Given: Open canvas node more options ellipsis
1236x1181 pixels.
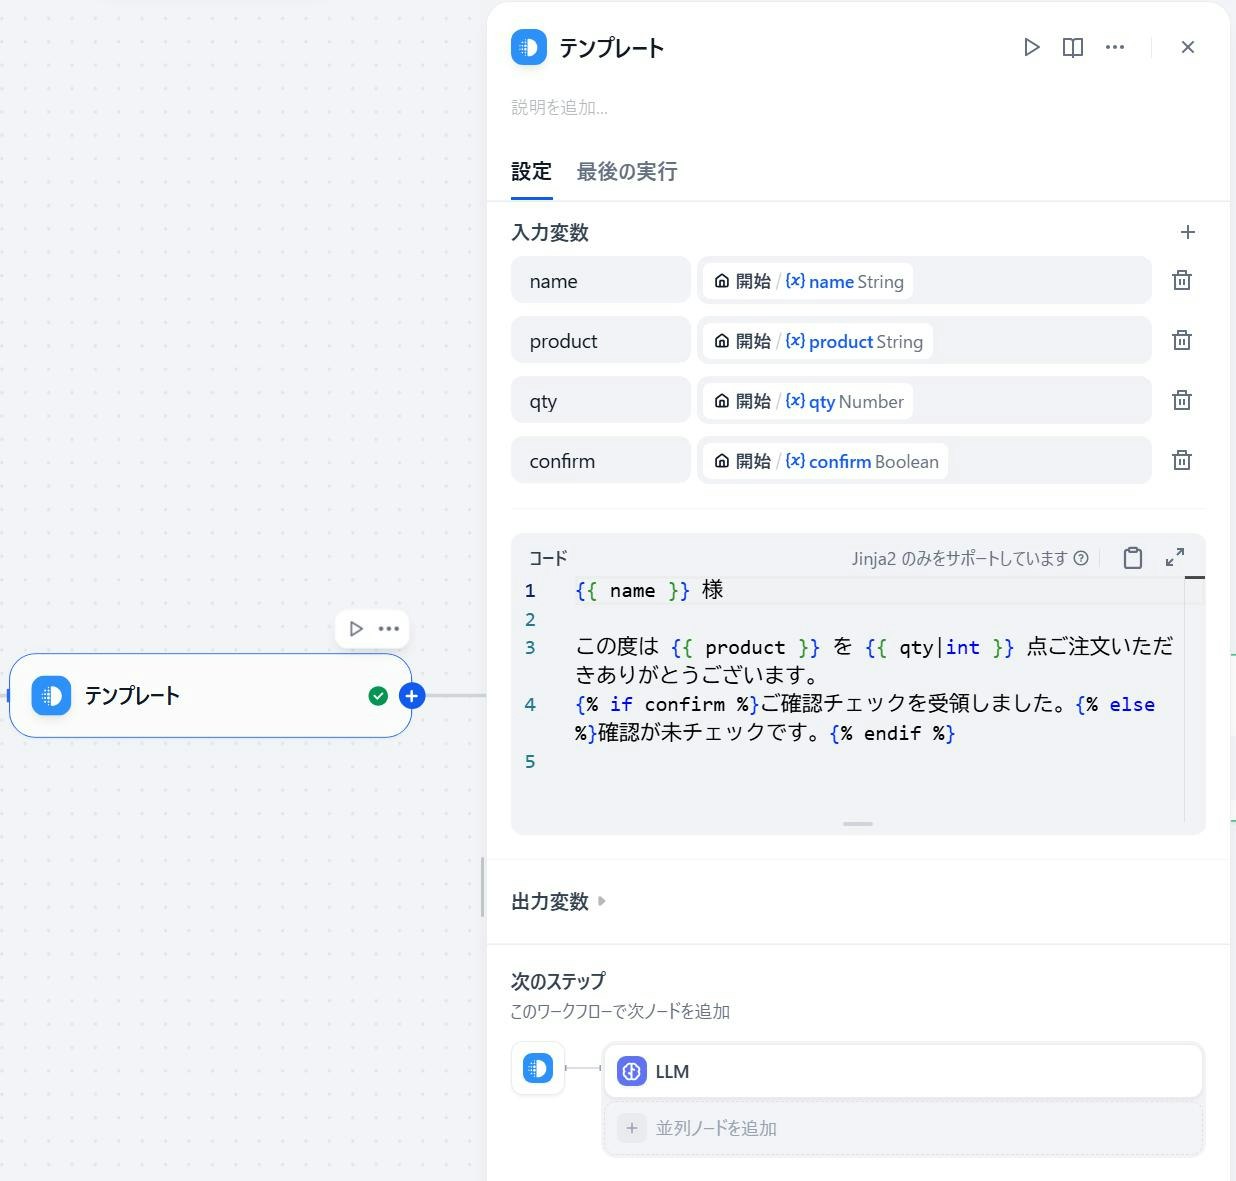Looking at the screenshot, I should [x=389, y=629].
